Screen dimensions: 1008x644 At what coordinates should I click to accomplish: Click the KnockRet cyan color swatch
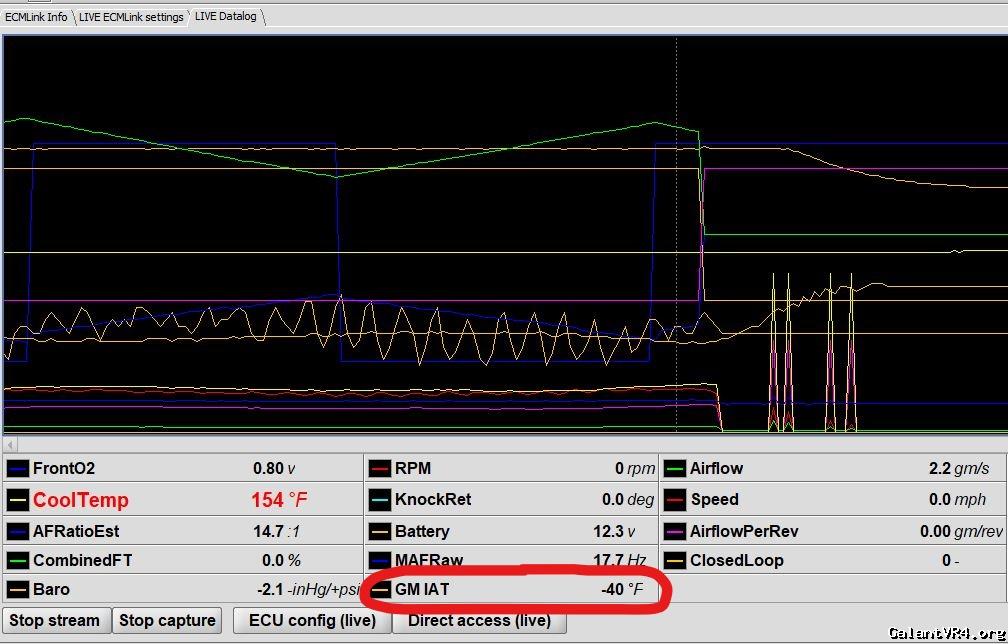pos(380,500)
